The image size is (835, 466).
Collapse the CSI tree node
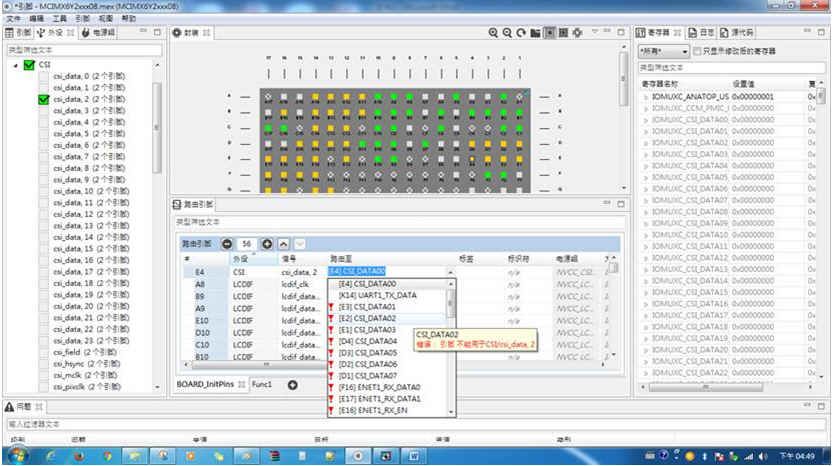(x=15, y=66)
